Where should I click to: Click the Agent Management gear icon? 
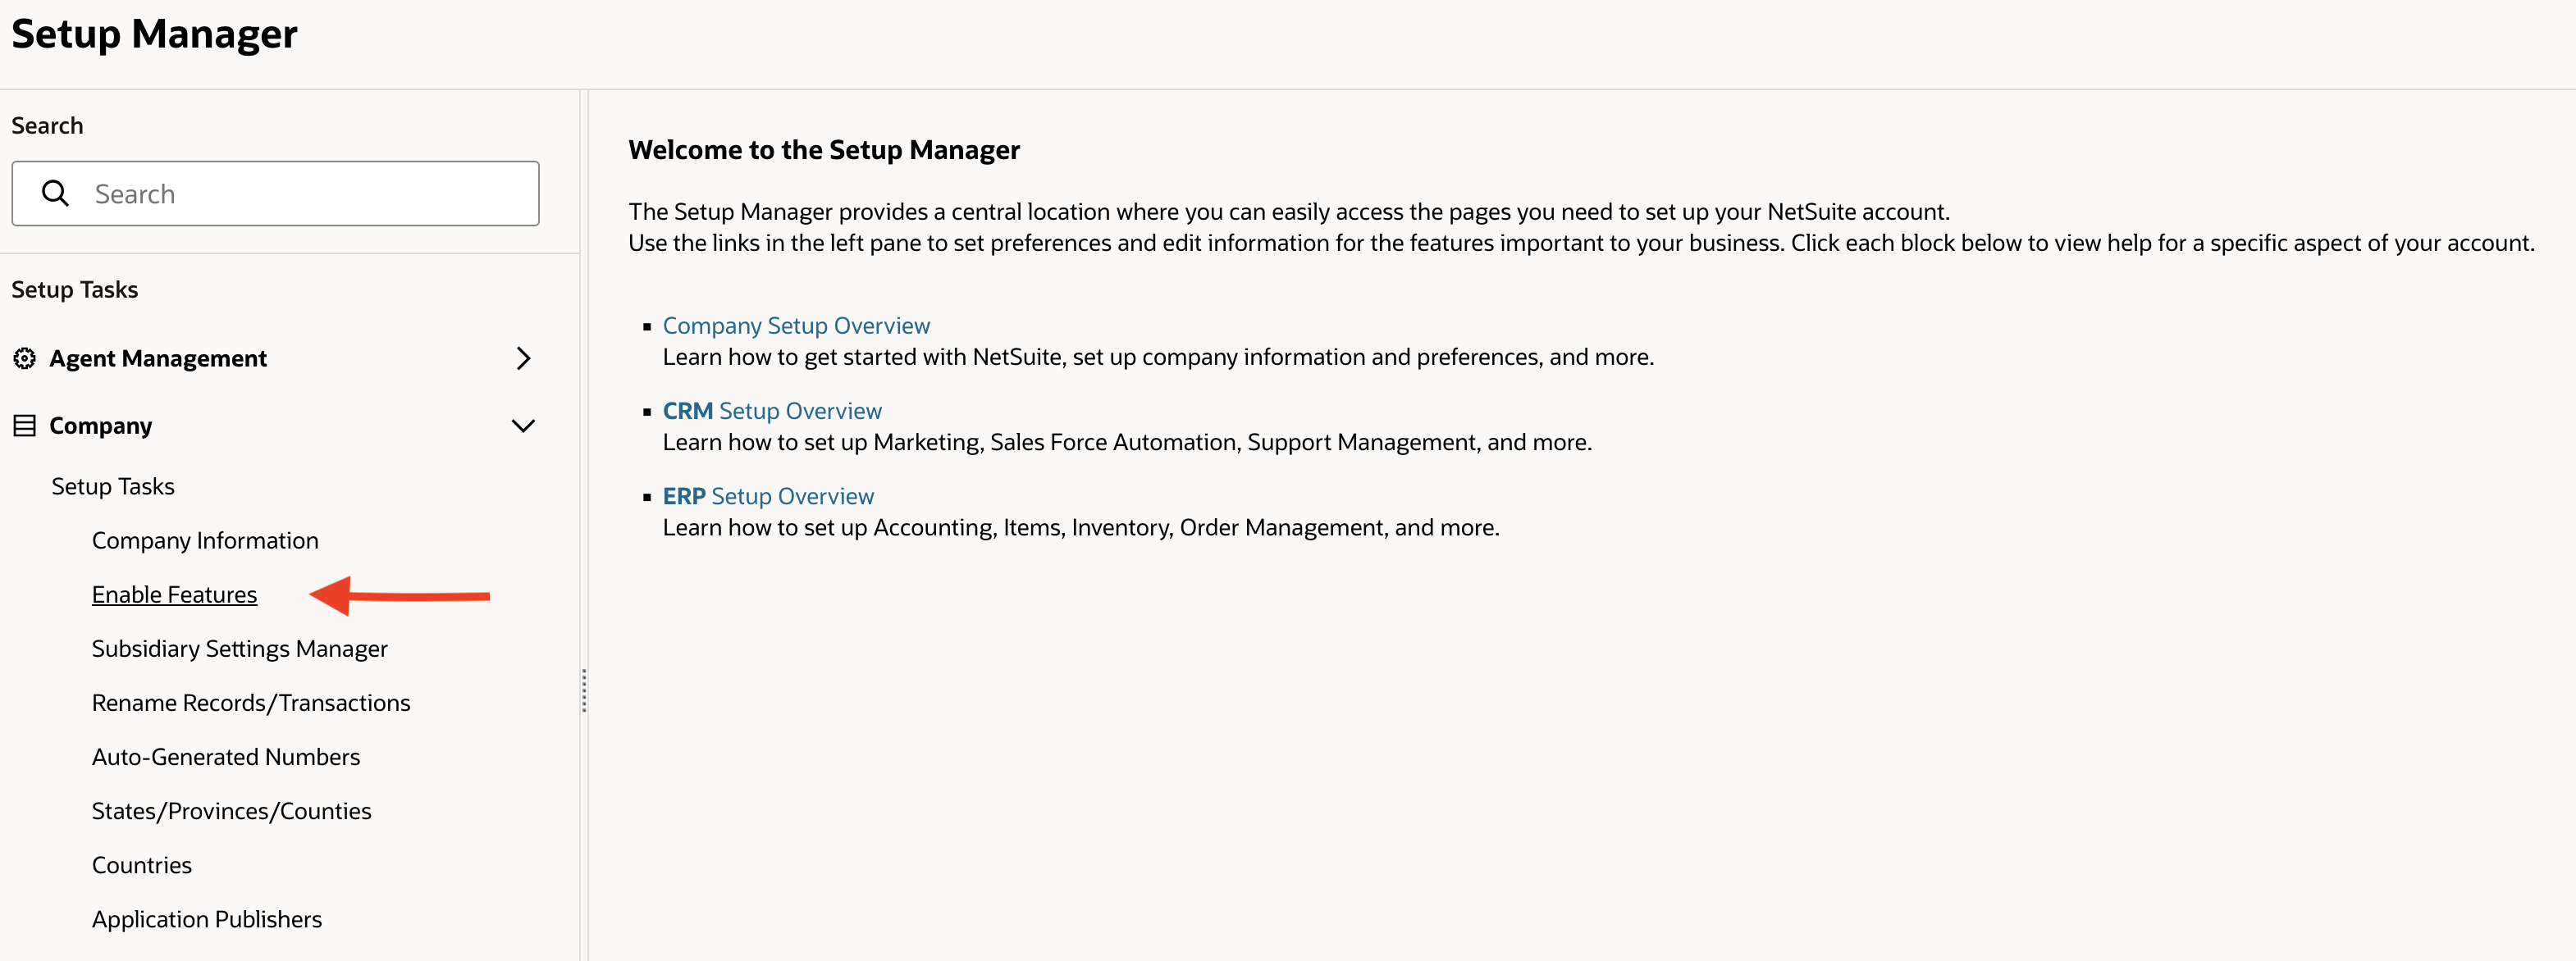pyautogui.click(x=25, y=358)
